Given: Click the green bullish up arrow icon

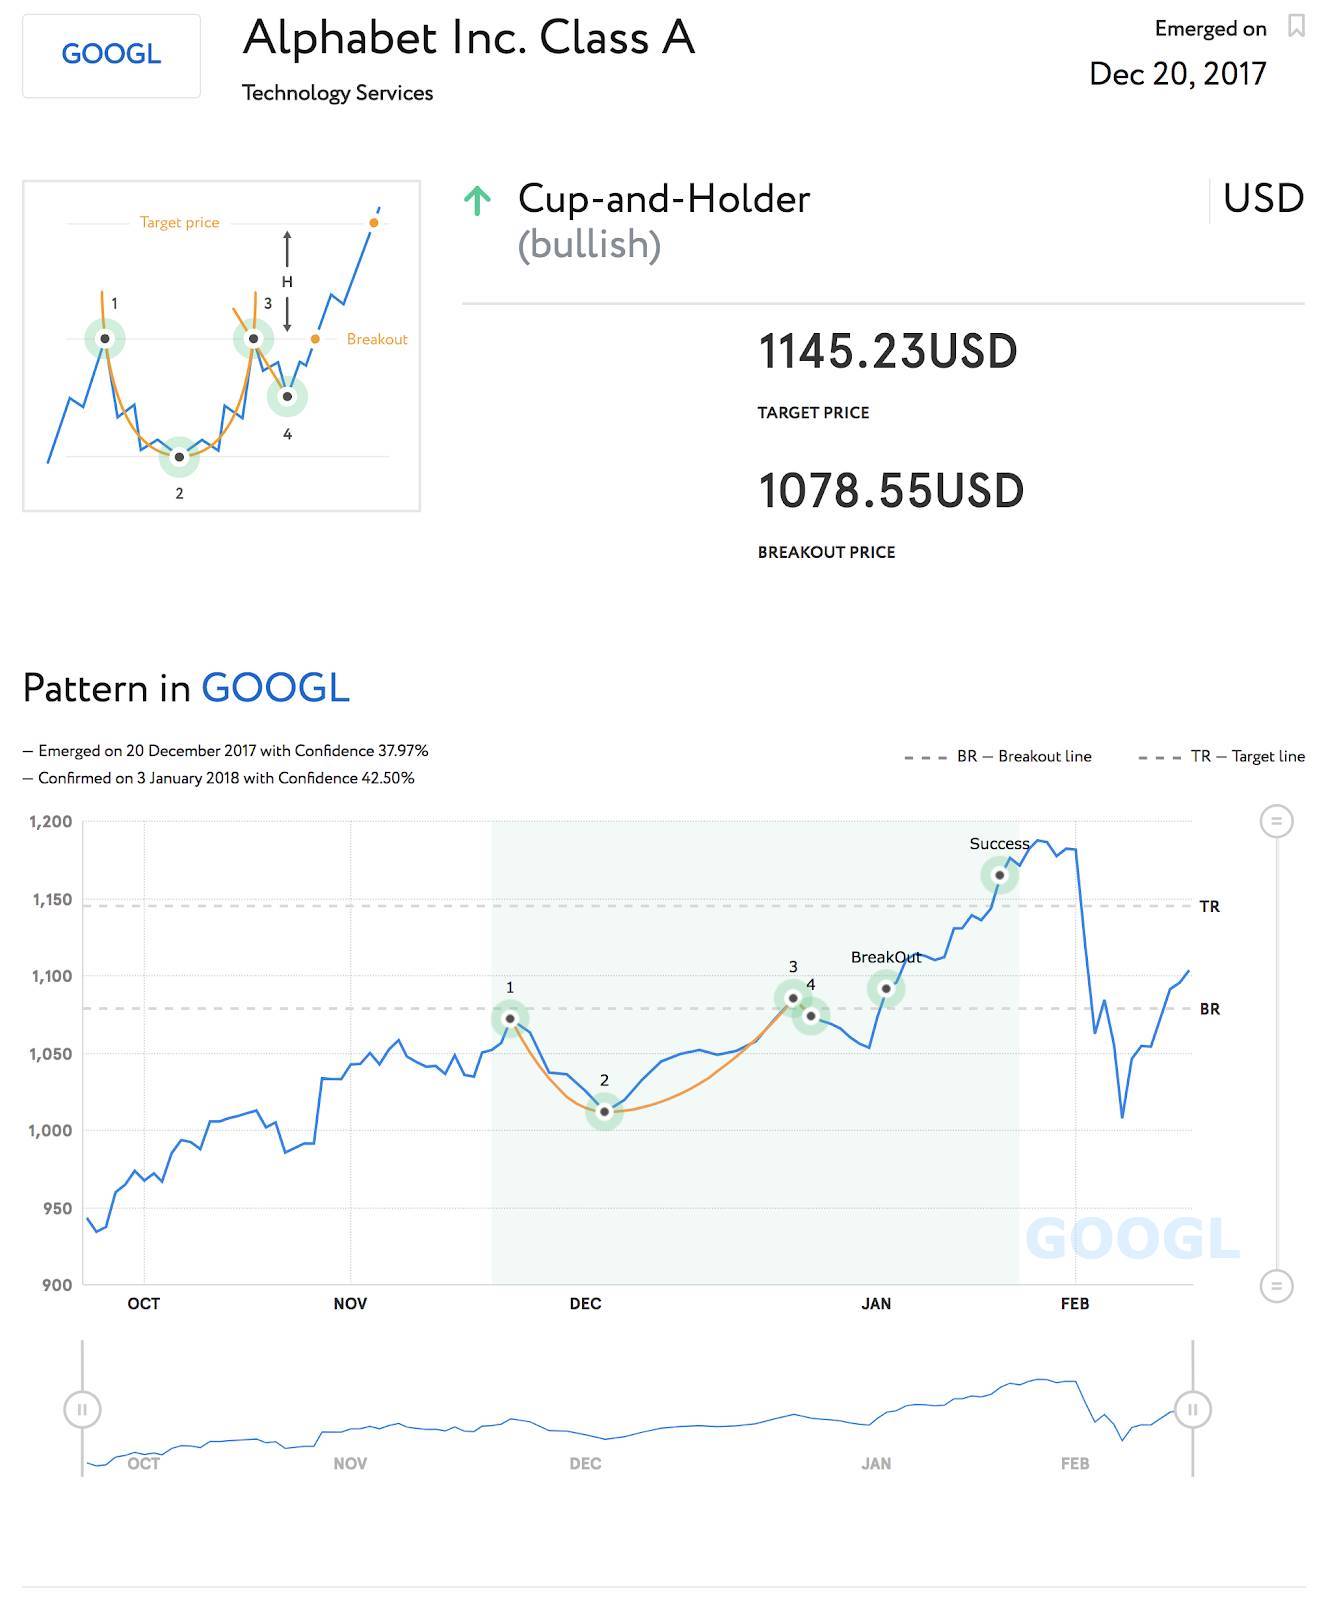Looking at the screenshot, I should [478, 201].
